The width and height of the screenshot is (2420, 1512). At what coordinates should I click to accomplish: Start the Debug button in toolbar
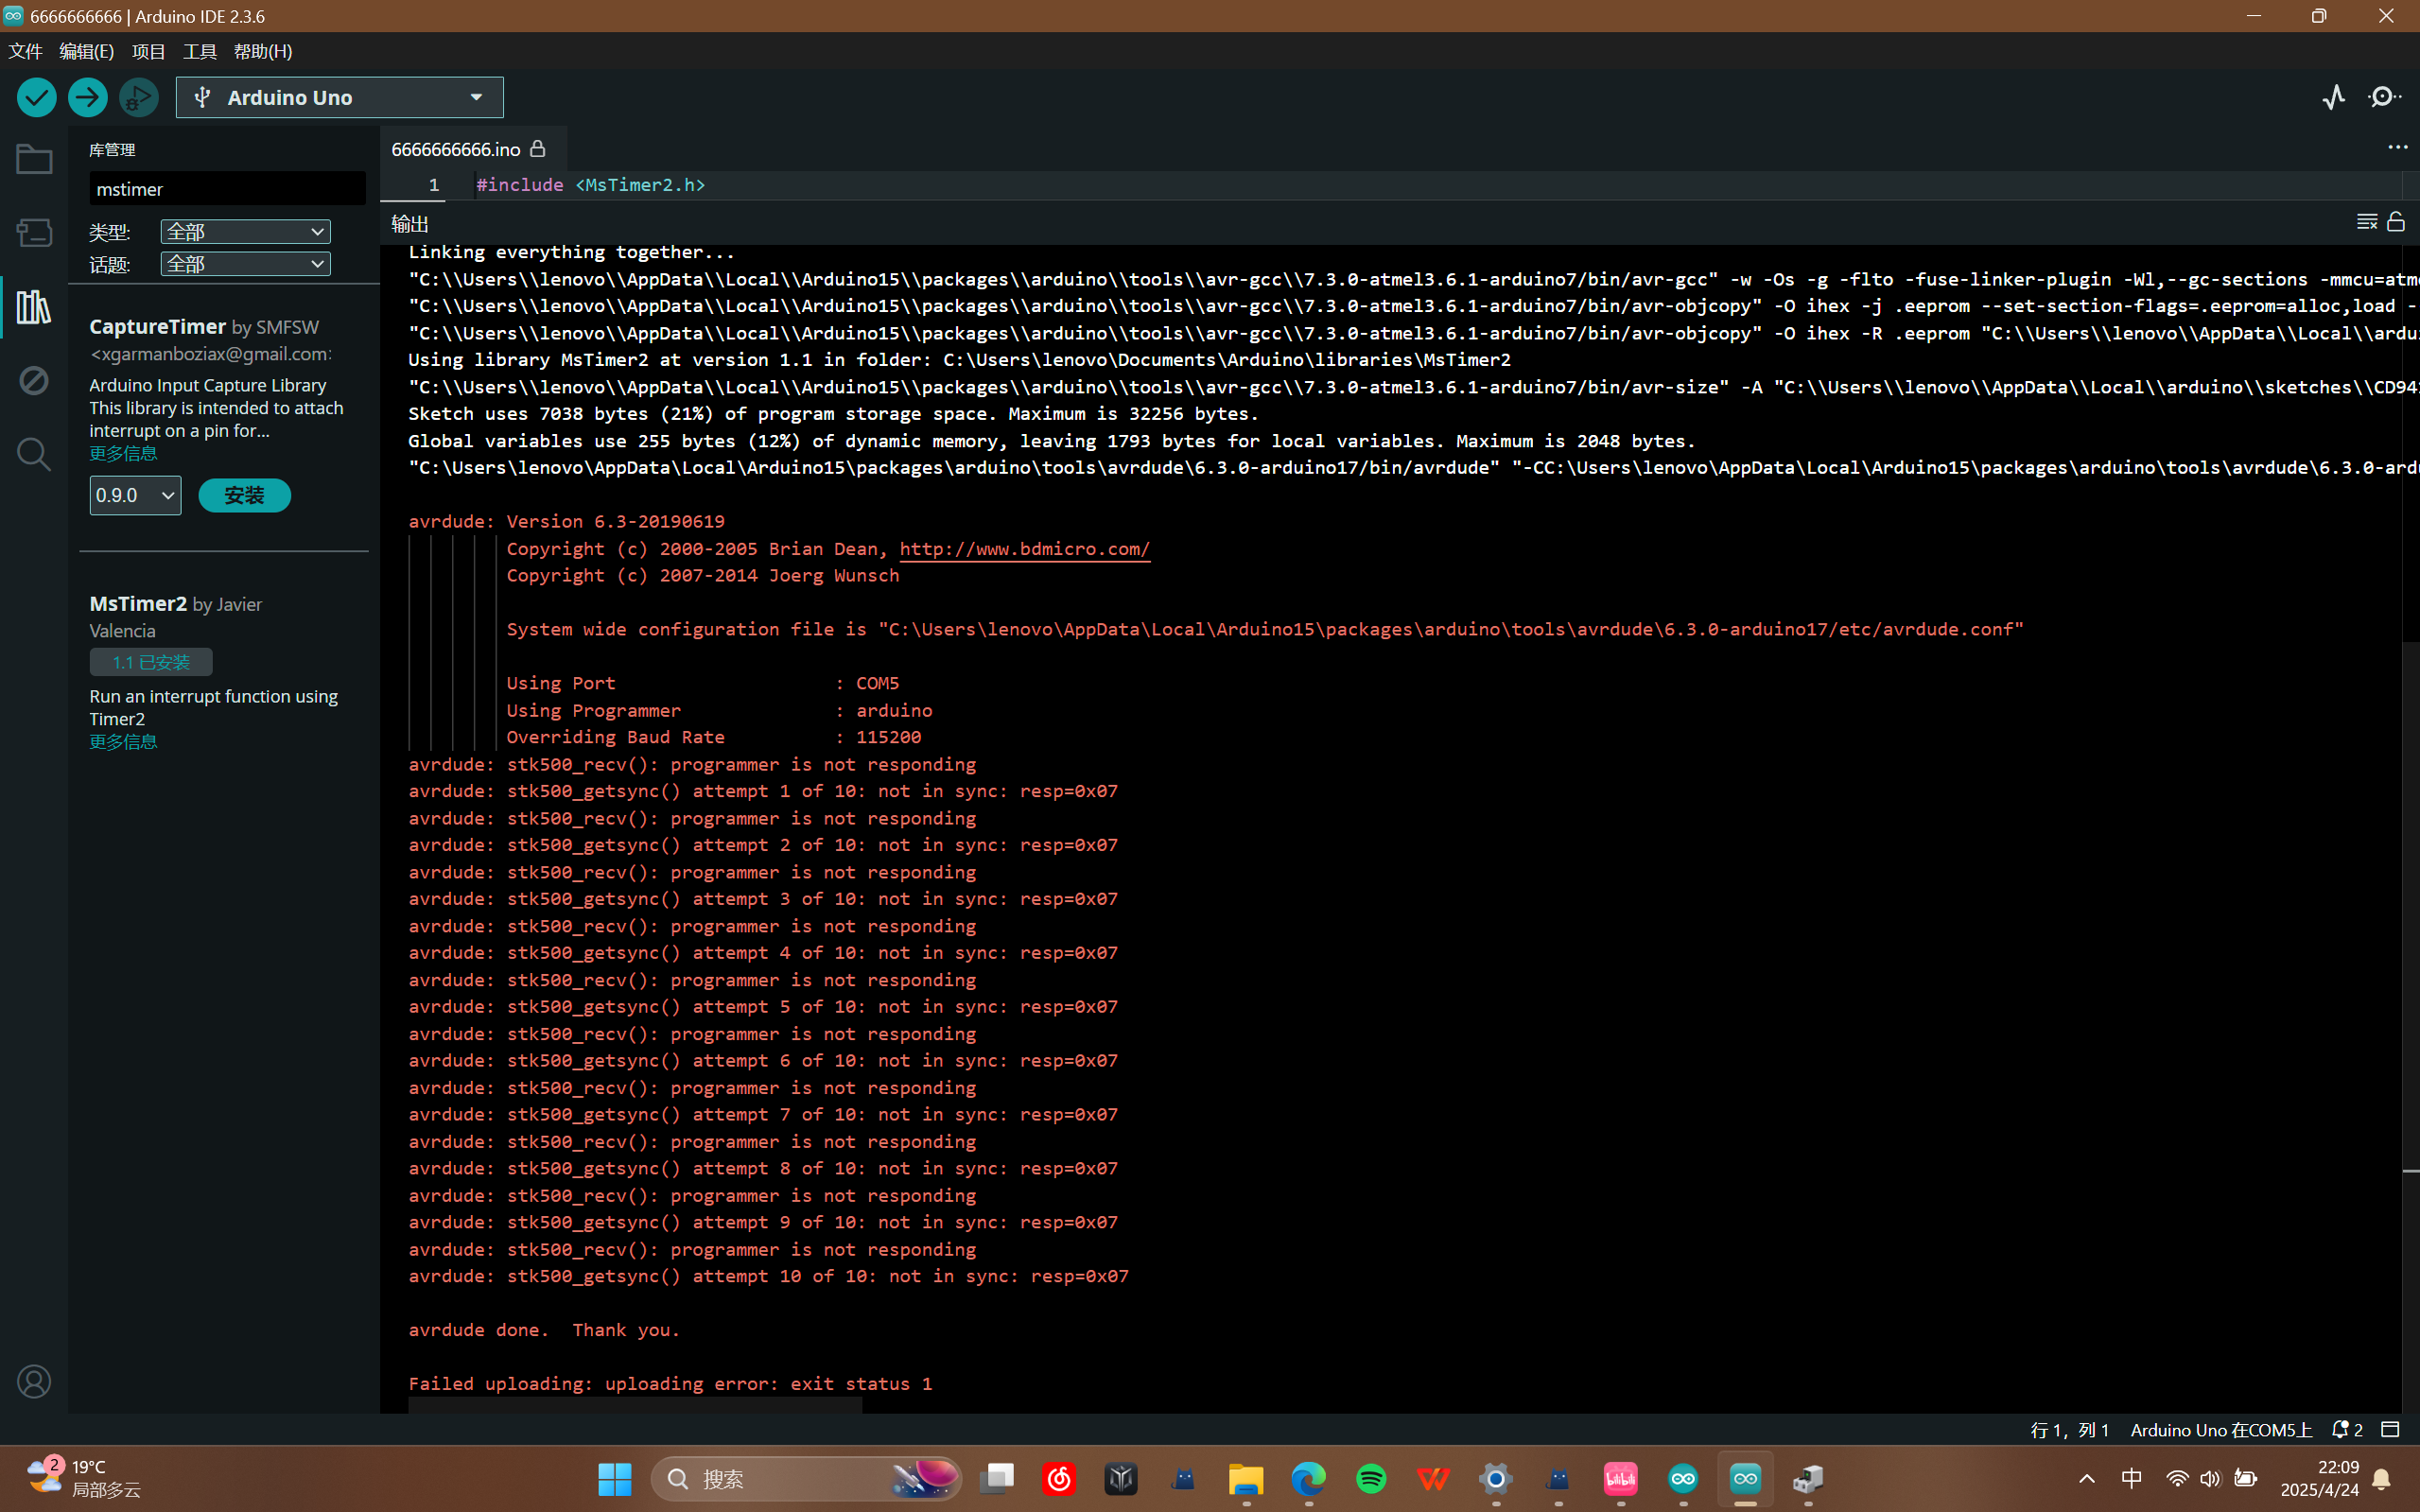(139, 97)
